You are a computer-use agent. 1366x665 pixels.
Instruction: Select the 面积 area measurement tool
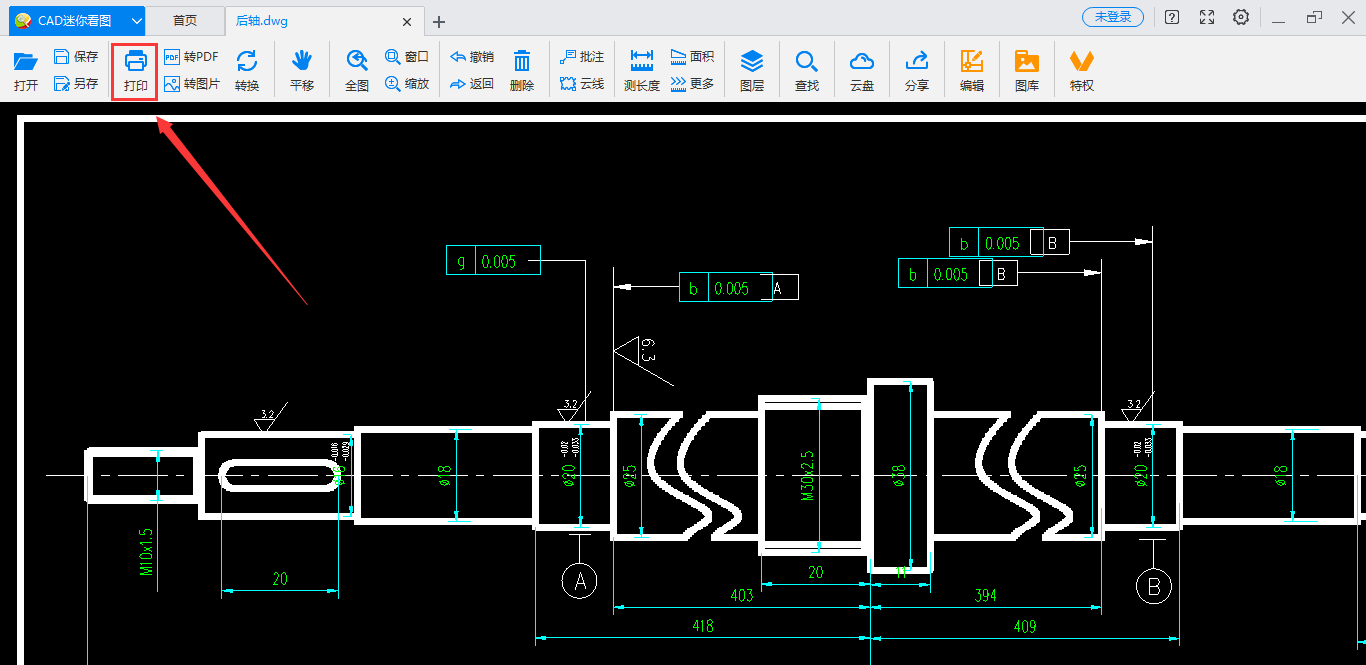(692, 57)
